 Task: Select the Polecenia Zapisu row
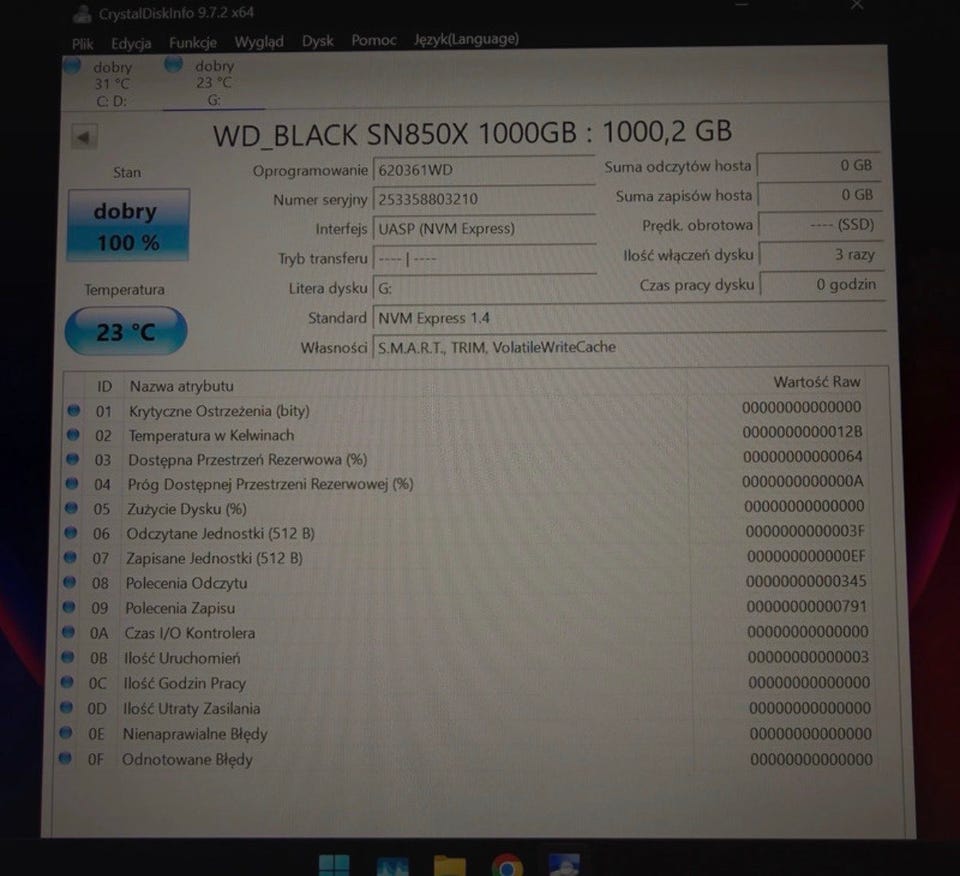point(468,607)
